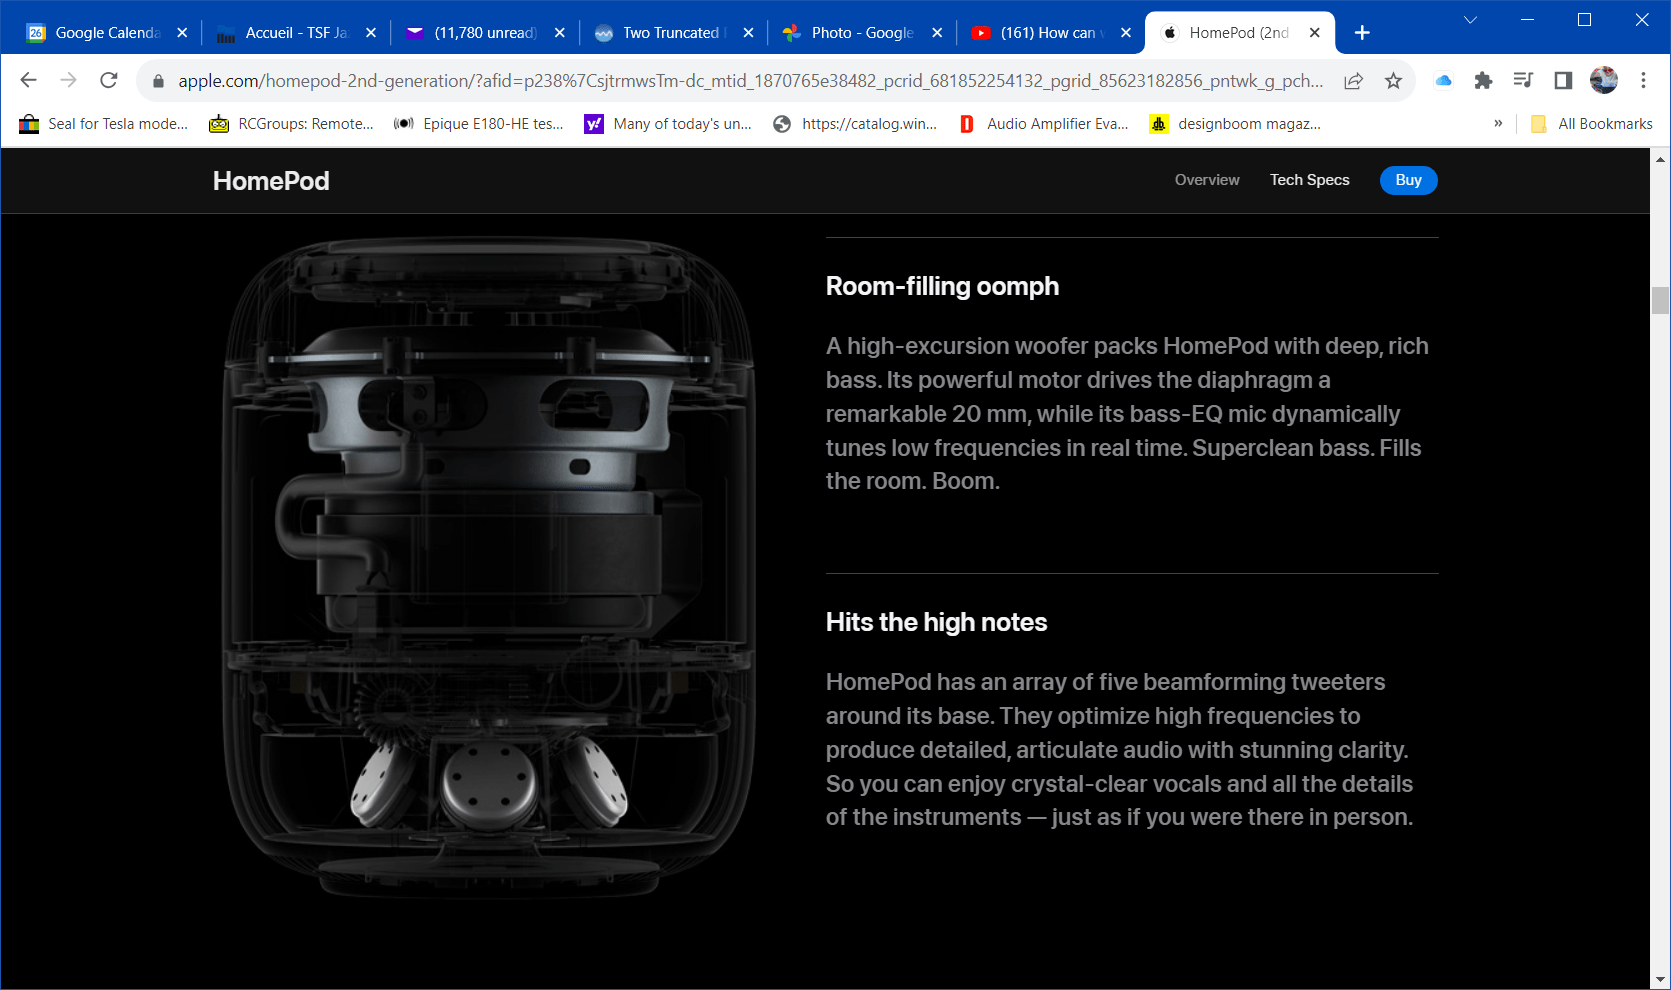Switch to the (161) How can YouTube tab
Screen dimensions: 1671x990
tap(1051, 33)
